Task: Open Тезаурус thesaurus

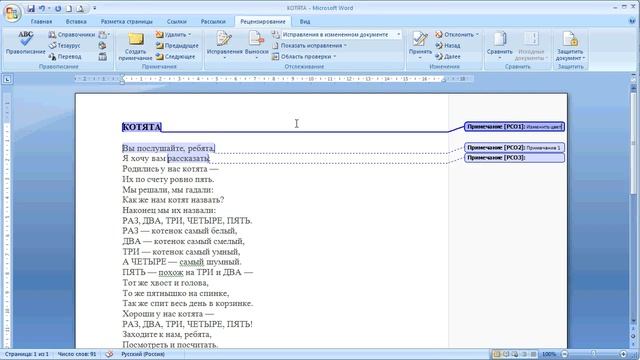Action: point(65,46)
